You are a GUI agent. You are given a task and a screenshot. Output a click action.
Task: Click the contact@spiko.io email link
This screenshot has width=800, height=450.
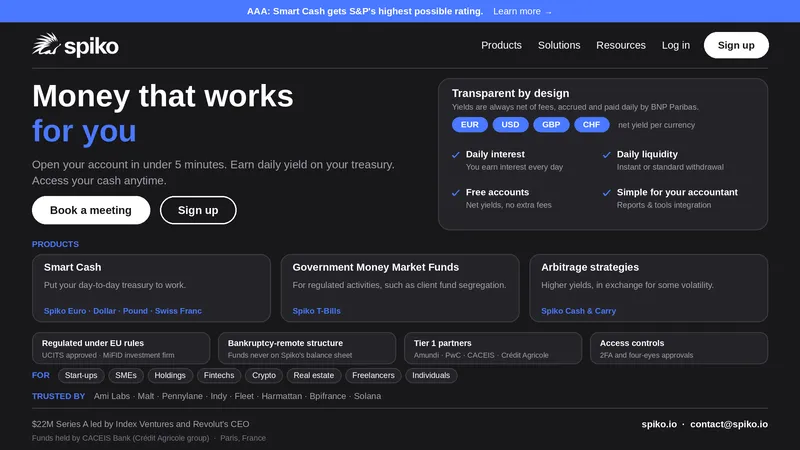tap(729, 424)
